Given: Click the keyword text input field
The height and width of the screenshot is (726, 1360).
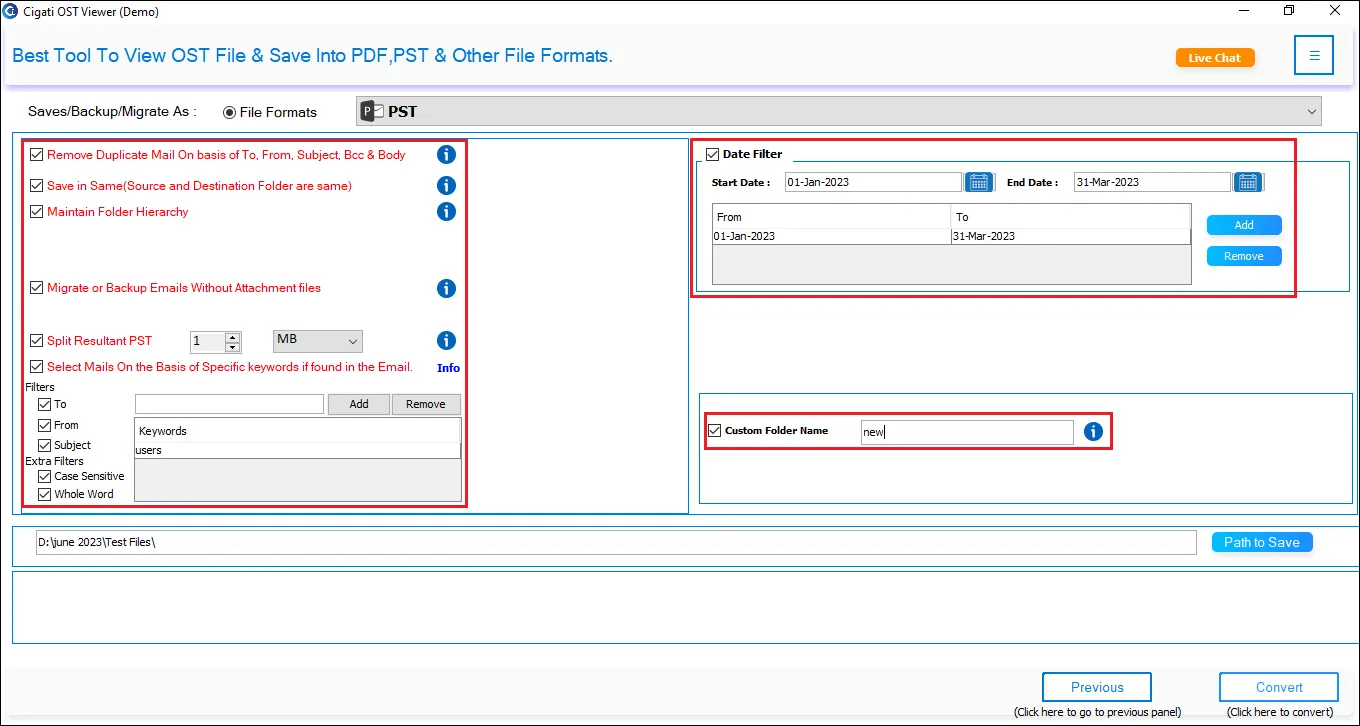Looking at the screenshot, I should point(229,404).
